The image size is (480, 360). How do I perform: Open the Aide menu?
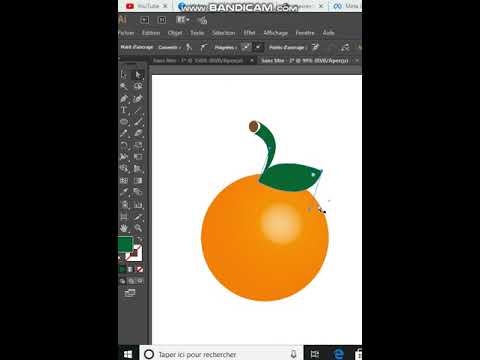[329, 33]
